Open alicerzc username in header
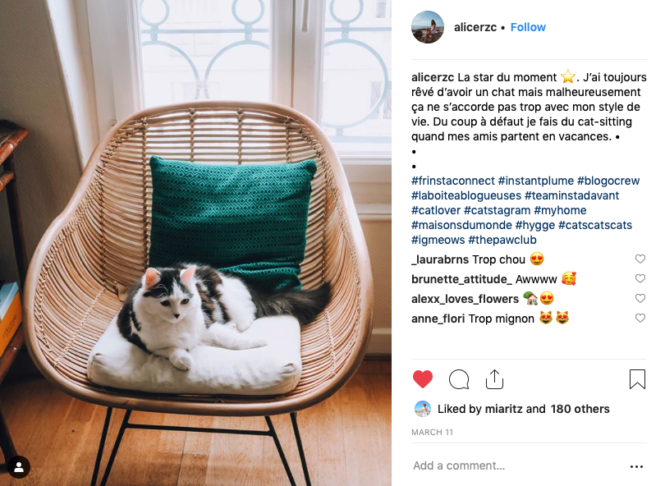Viewport: 665px width, 486px height. coord(475,27)
